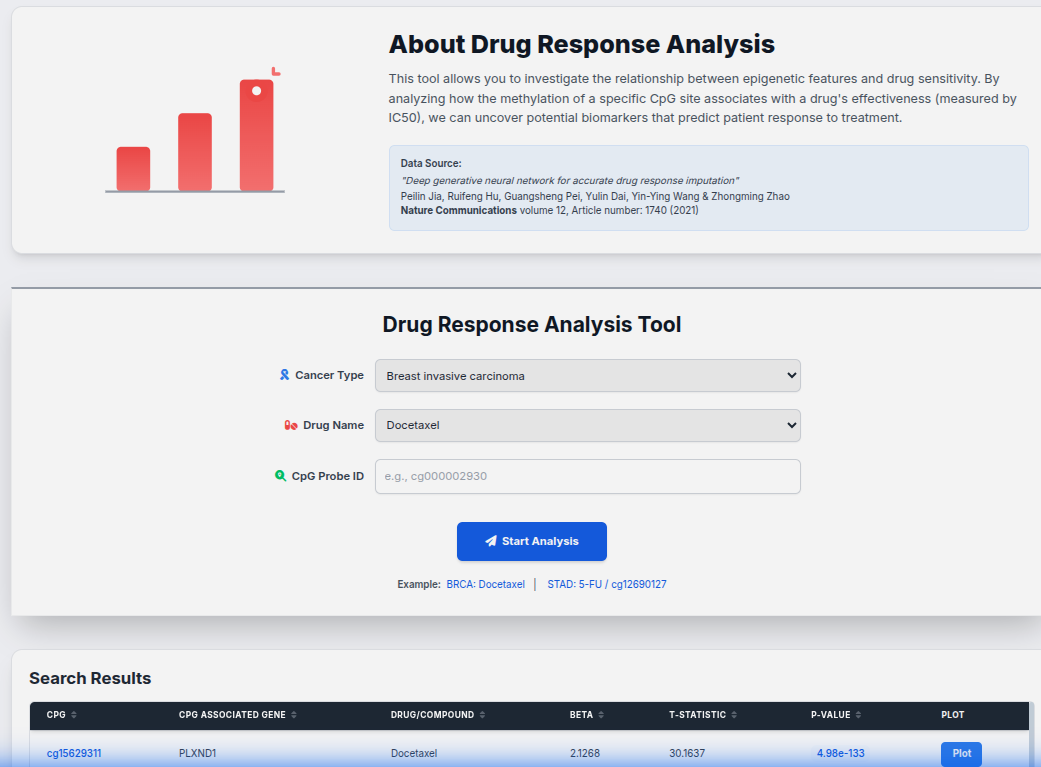Load the BRCA: Docetaxel example
This screenshot has height=767, width=1041.
click(x=485, y=584)
